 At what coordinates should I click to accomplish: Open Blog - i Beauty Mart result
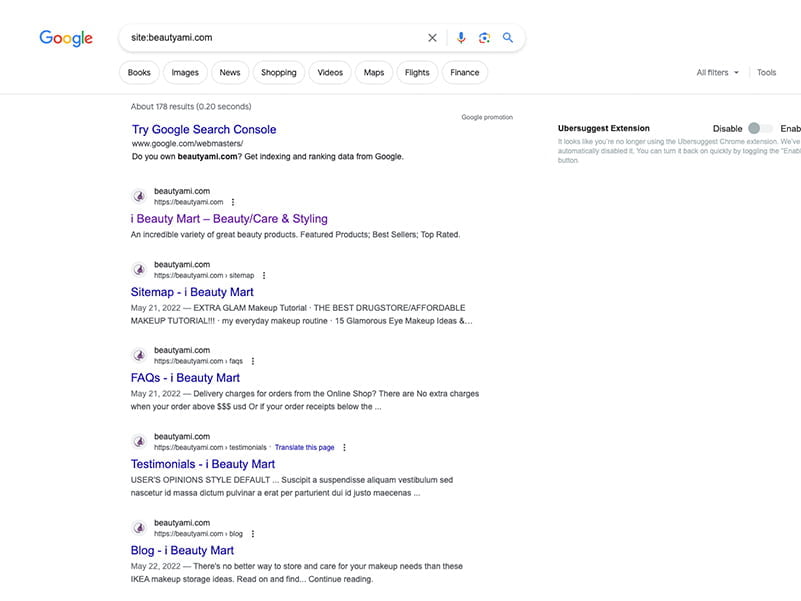[182, 550]
